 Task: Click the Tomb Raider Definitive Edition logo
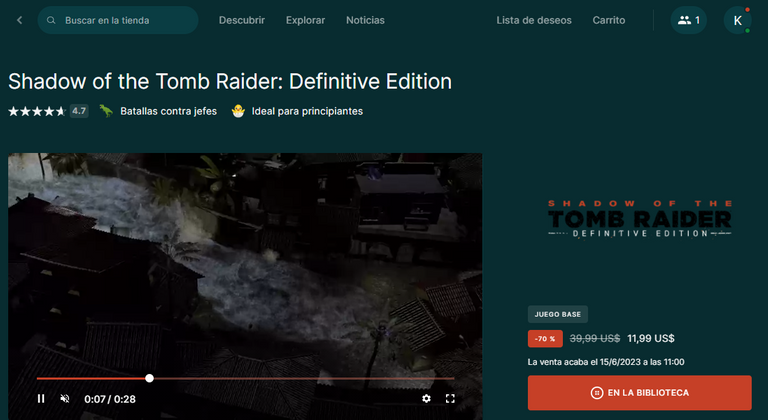click(640, 219)
